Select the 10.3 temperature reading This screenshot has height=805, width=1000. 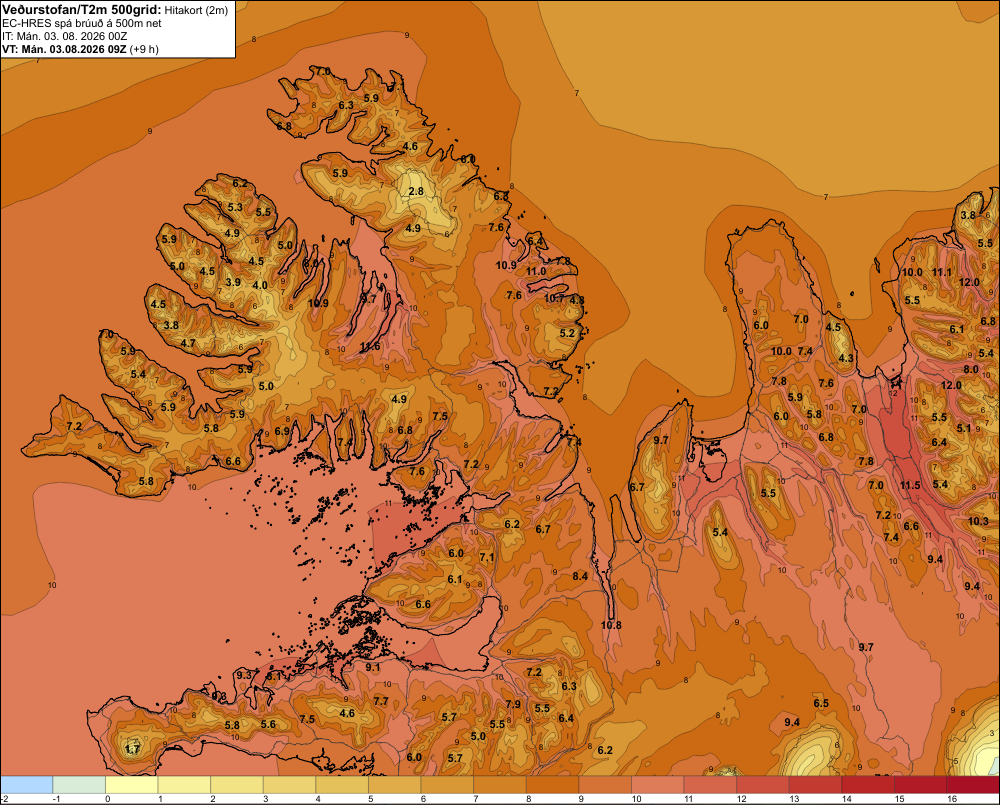[978, 521]
